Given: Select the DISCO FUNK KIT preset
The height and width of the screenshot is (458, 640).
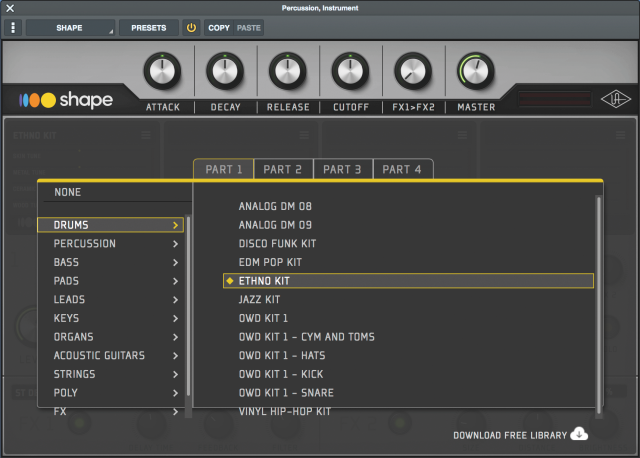Looking at the screenshot, I should tap(278, 244).
